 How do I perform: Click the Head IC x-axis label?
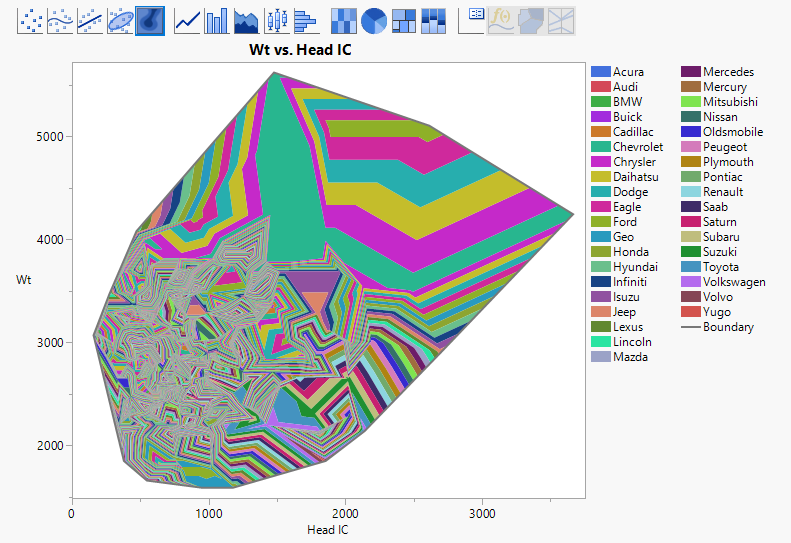[327, 530]
